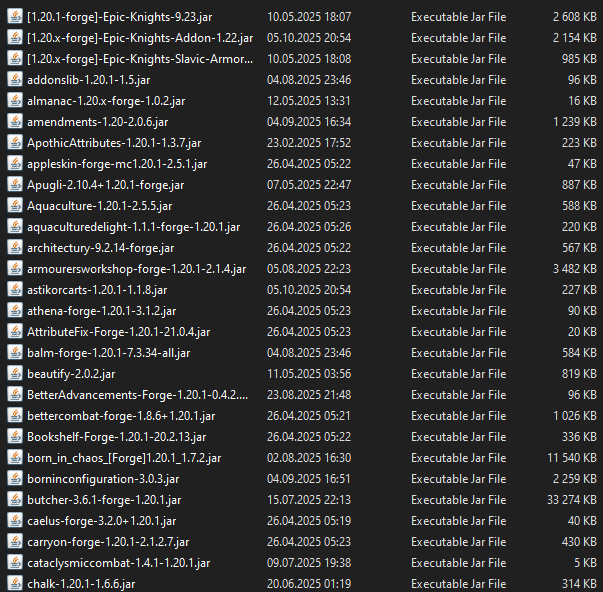
Task: Select file cataclysmiccombat-1.4.1-1.20.1.jar
Action: pyautogui.click(x=119, y=563)
